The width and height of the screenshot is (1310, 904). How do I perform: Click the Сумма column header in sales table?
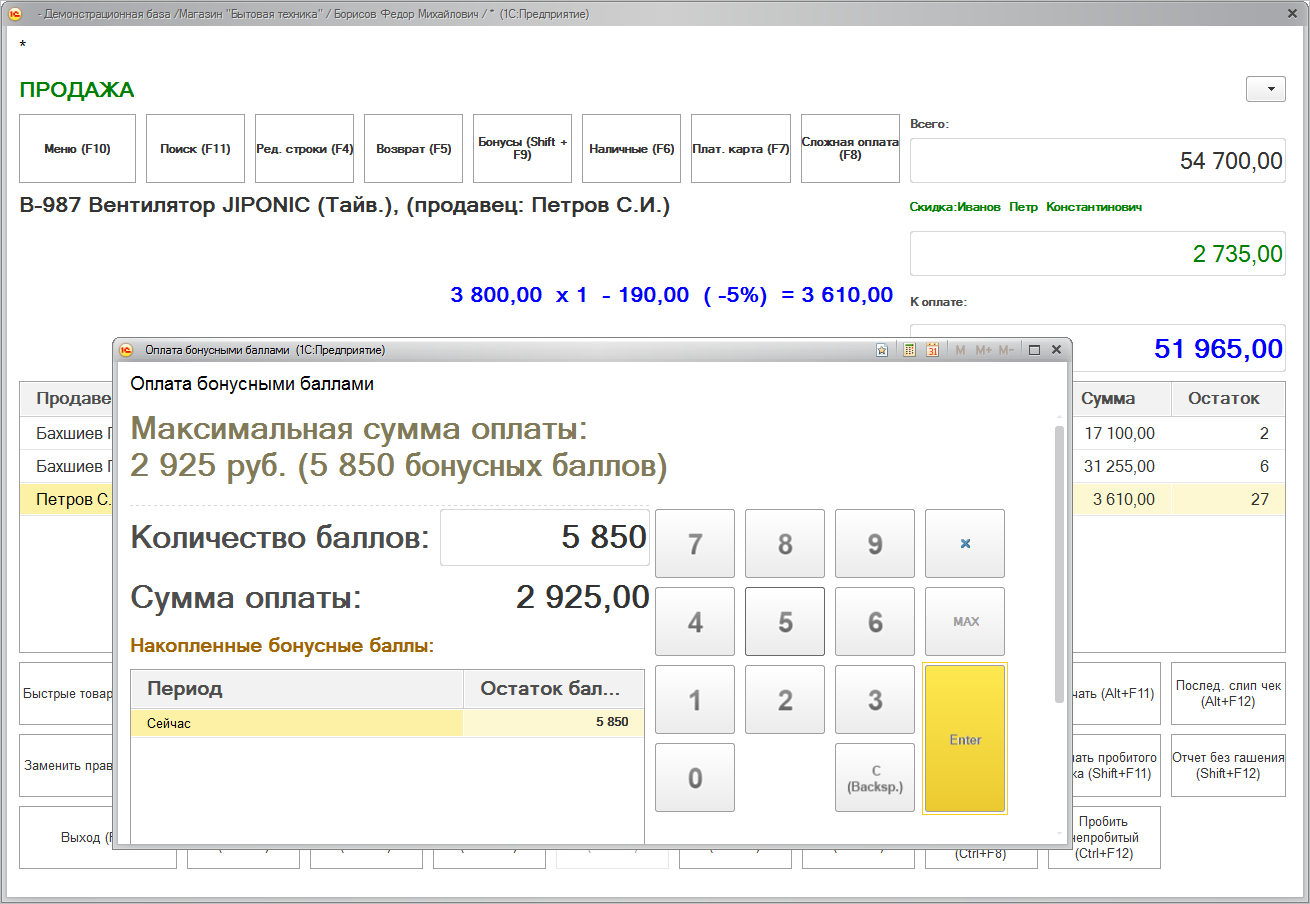[1120, 398]
